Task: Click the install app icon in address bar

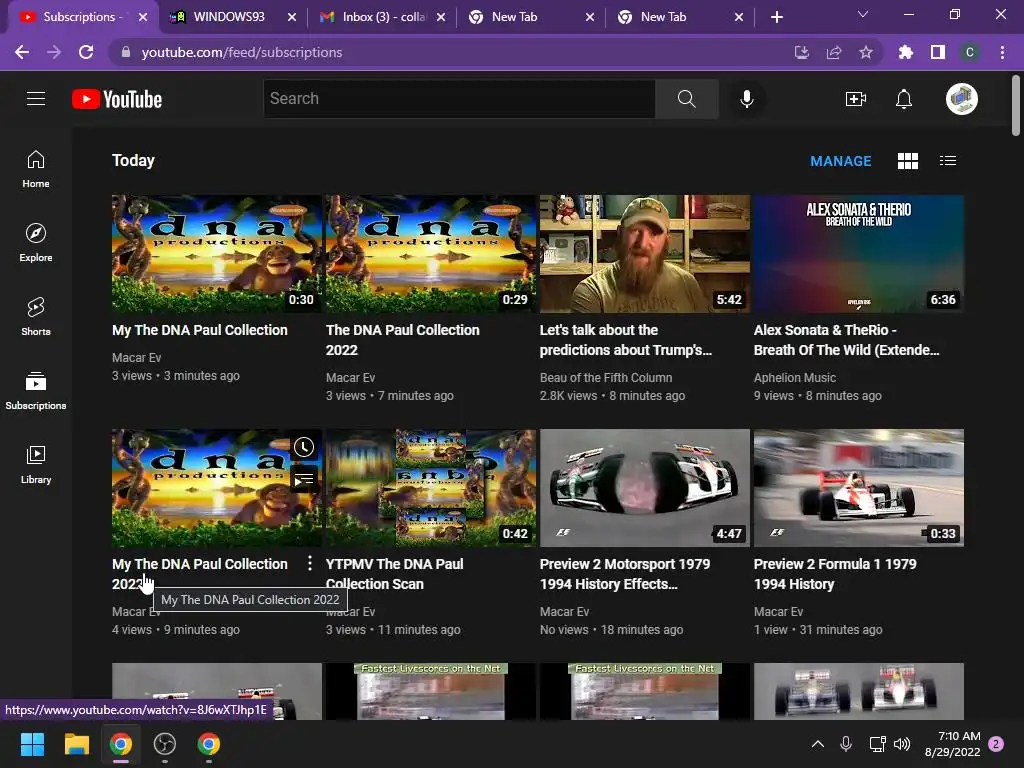Action: click(x=801, y=52)
